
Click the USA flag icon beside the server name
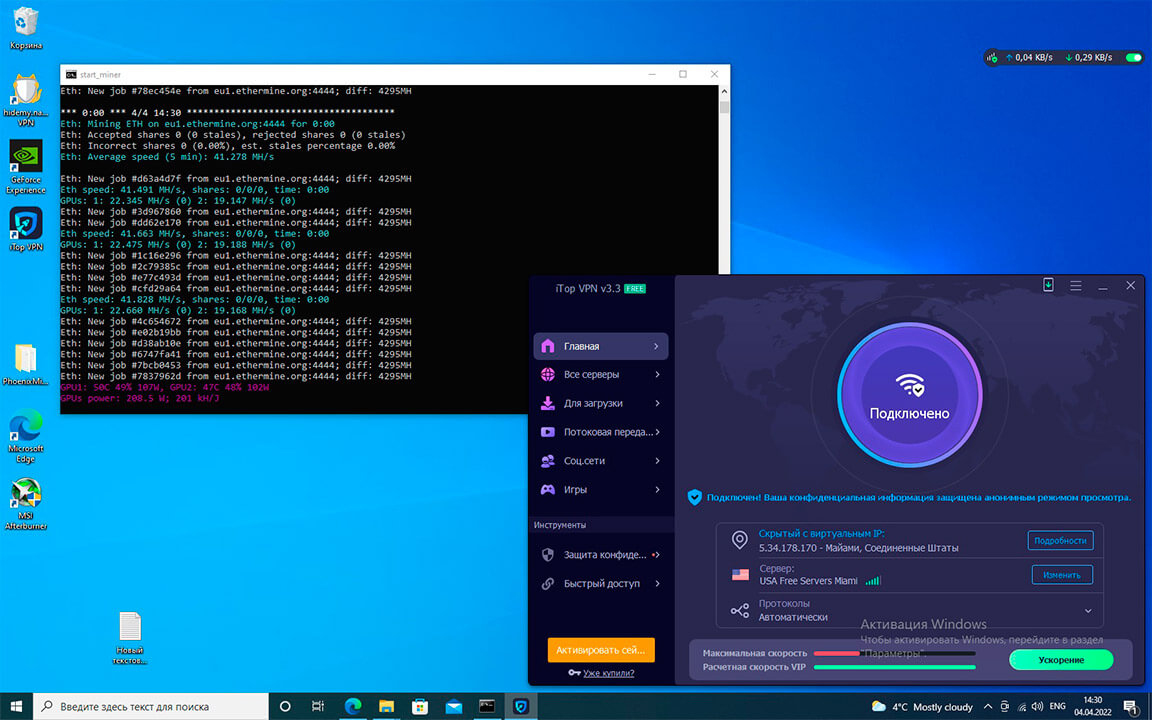pos(740,575)
